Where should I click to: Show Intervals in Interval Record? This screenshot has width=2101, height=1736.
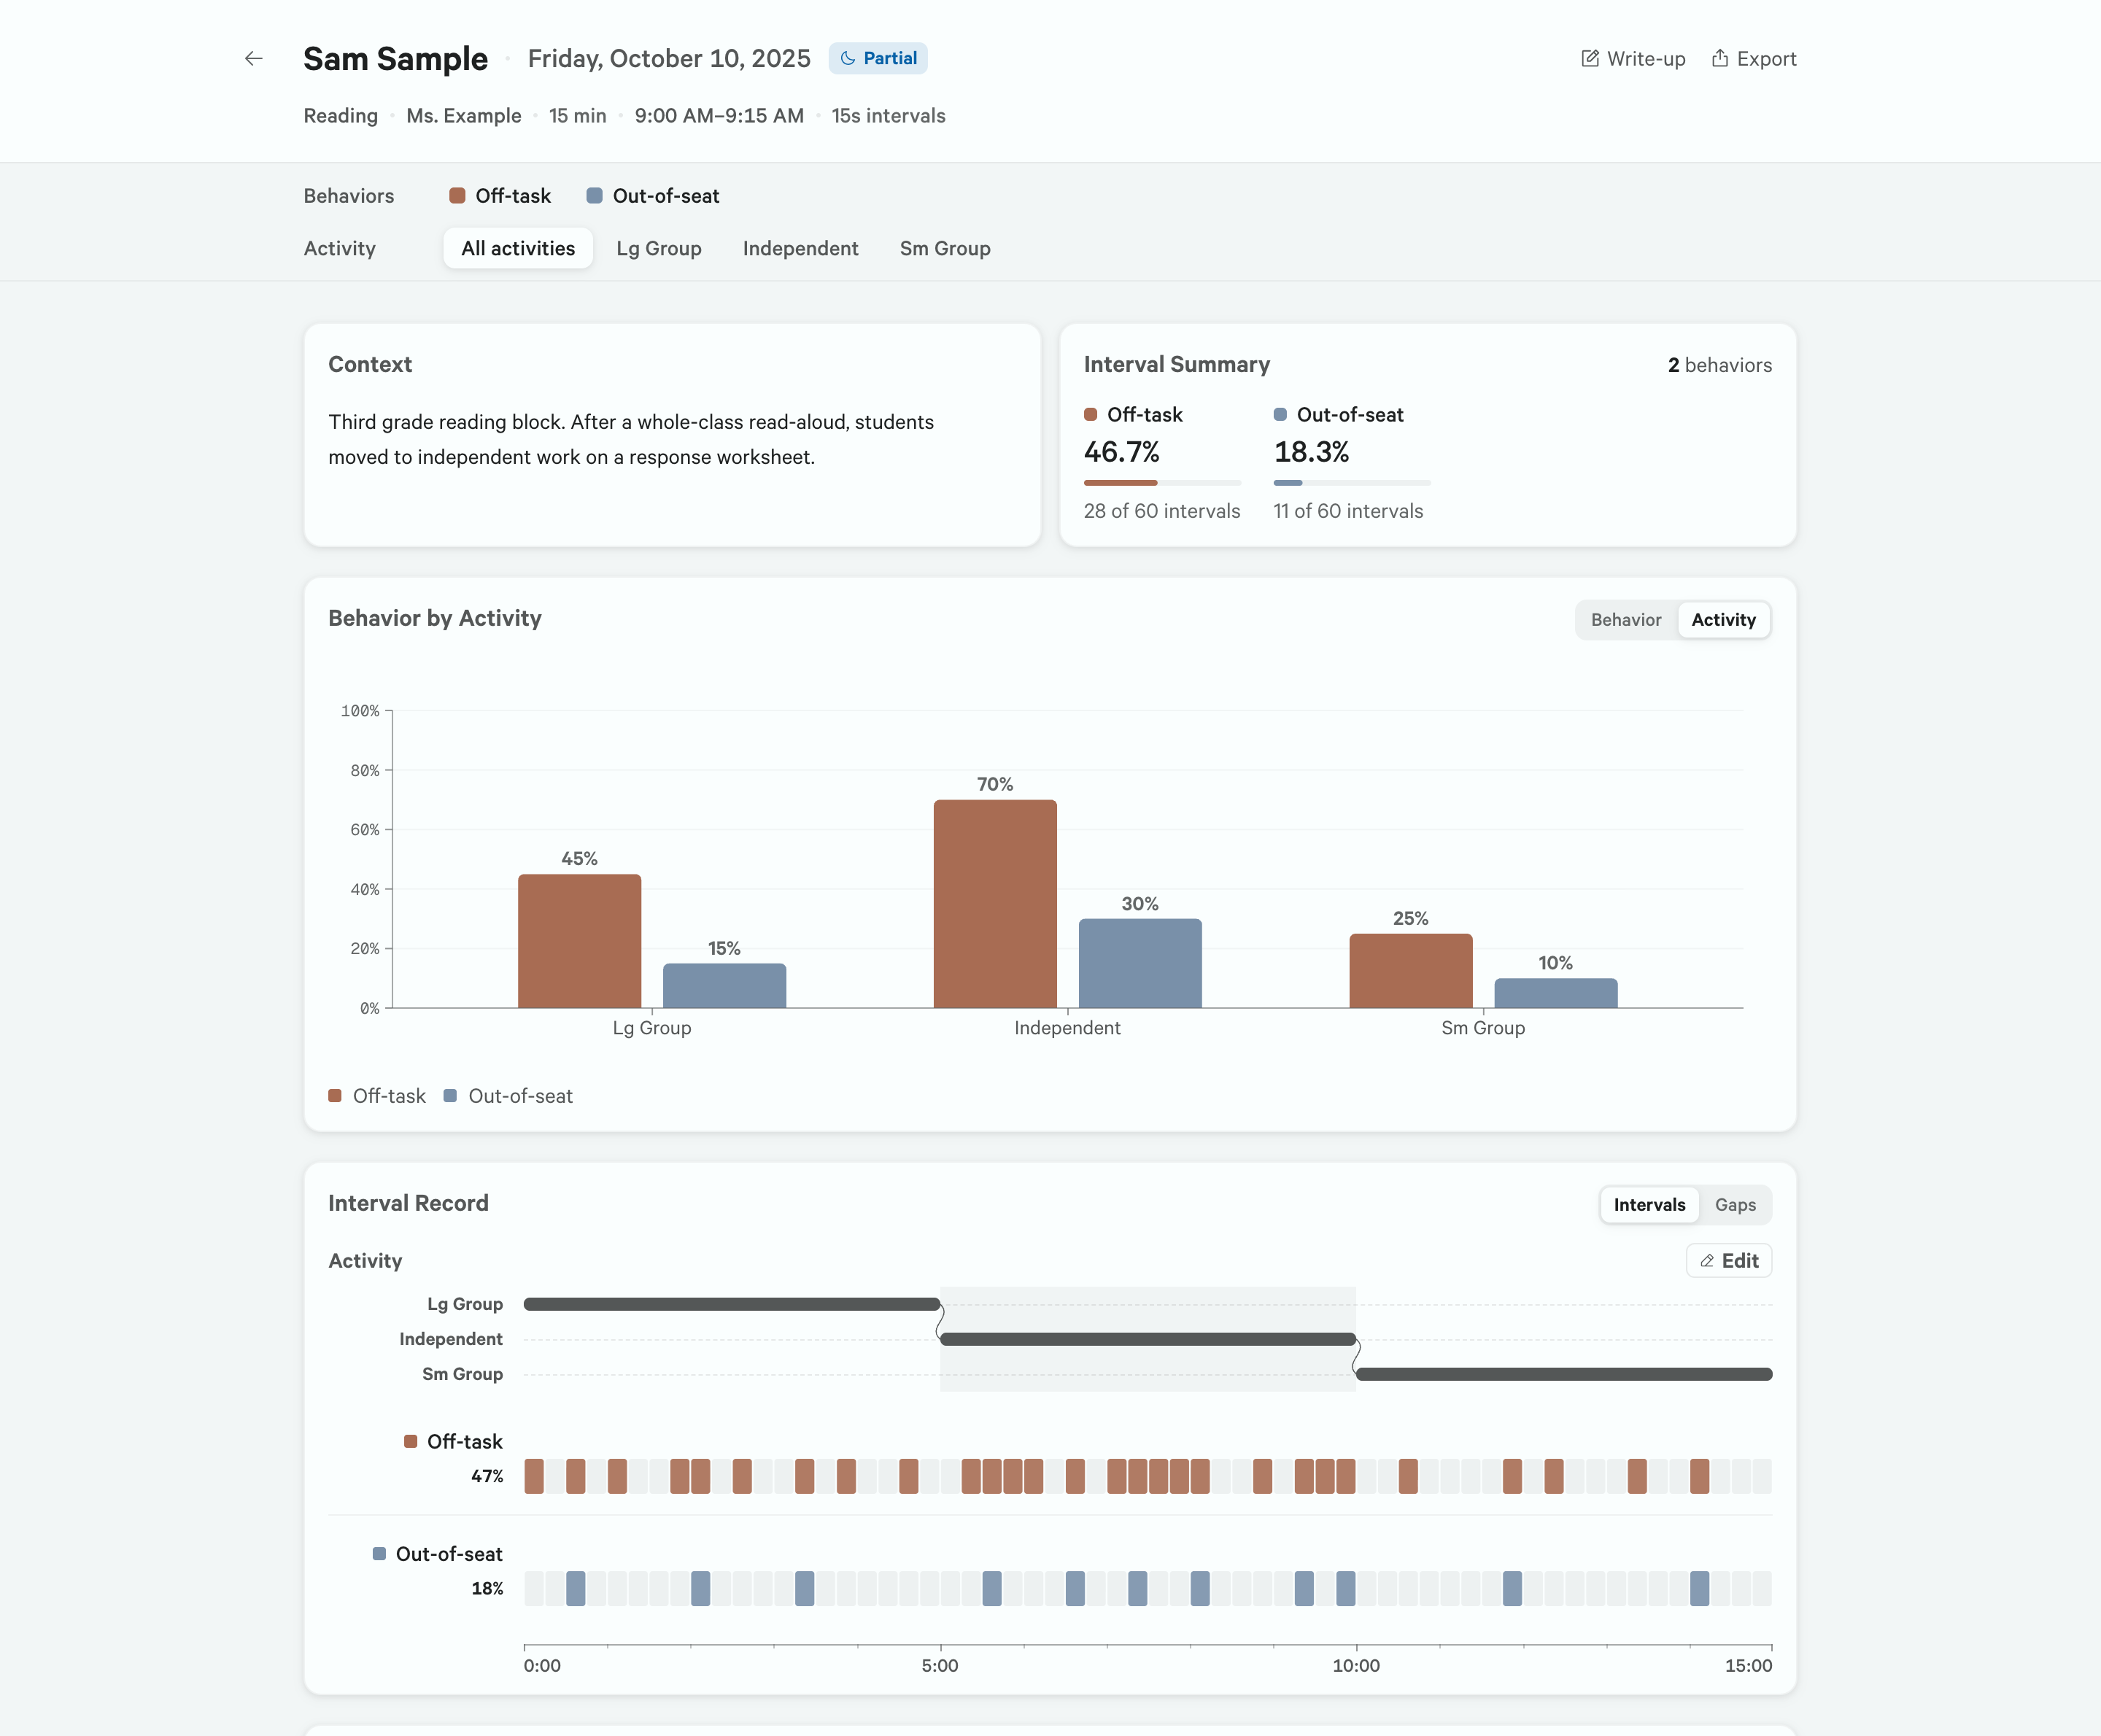pos(1649,1205)
